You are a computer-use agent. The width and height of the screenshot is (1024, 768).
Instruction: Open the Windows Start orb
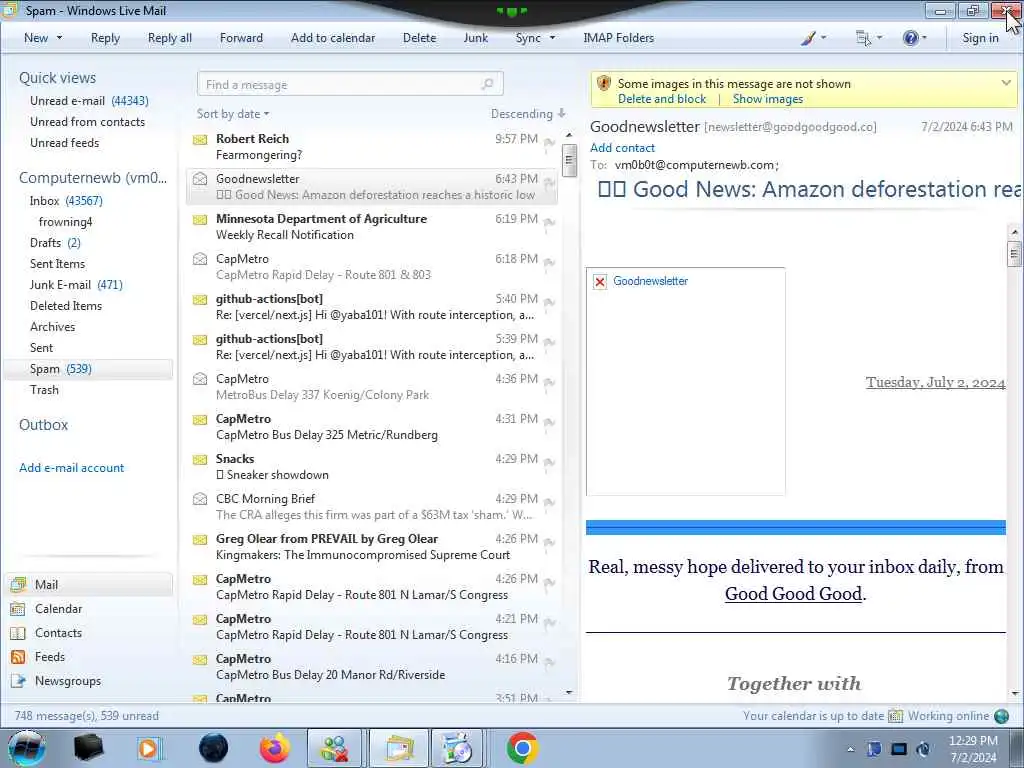[x=26, y=748]
